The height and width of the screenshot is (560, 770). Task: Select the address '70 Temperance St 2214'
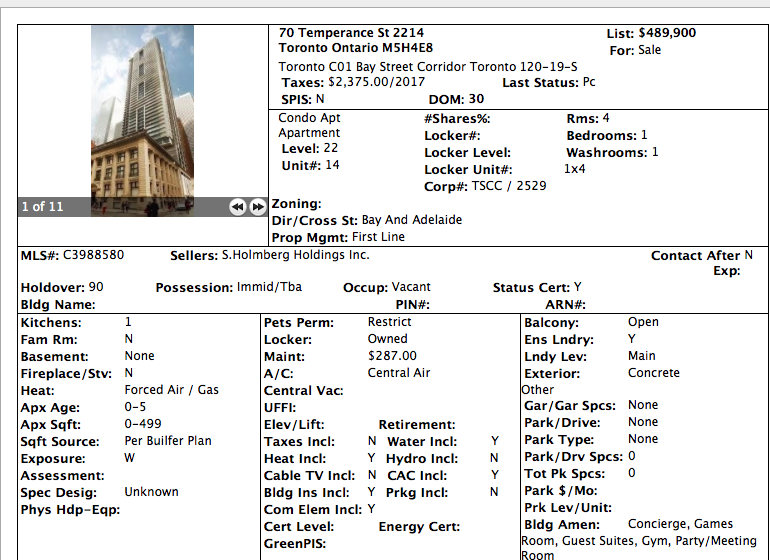[x=344, y=33]
